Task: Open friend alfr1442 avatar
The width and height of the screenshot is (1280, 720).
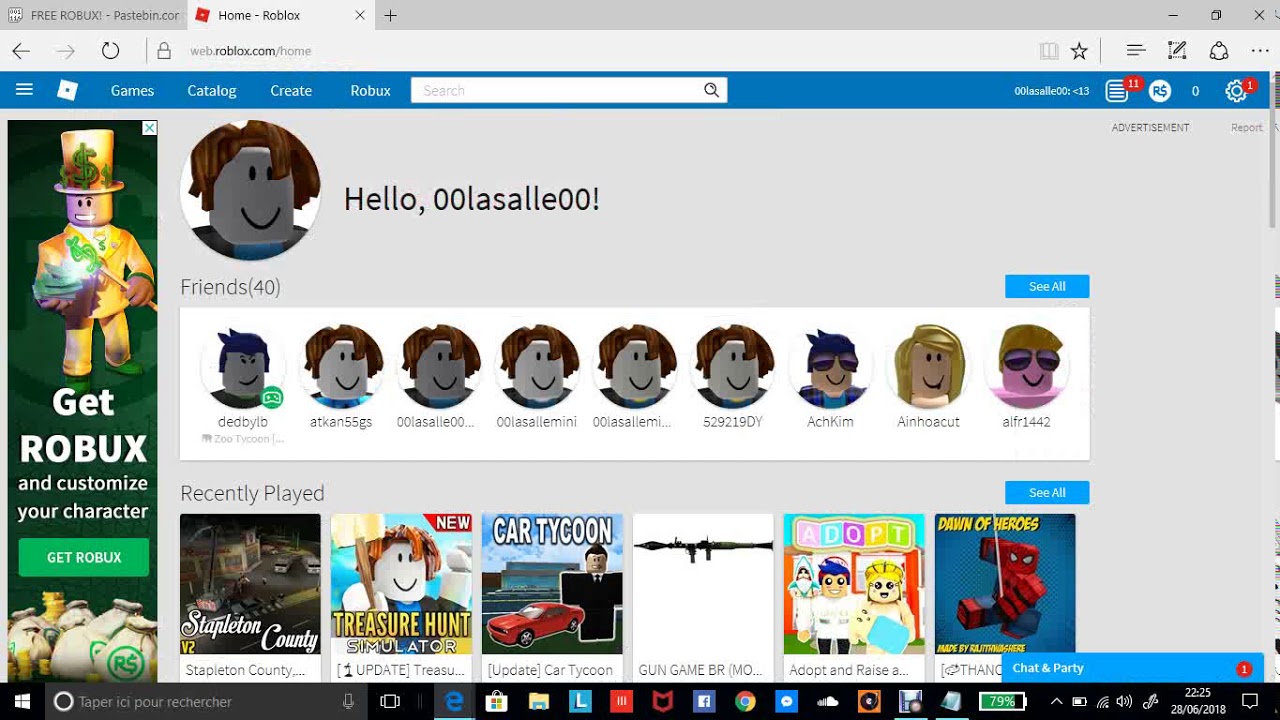Action: point(1027,366)
